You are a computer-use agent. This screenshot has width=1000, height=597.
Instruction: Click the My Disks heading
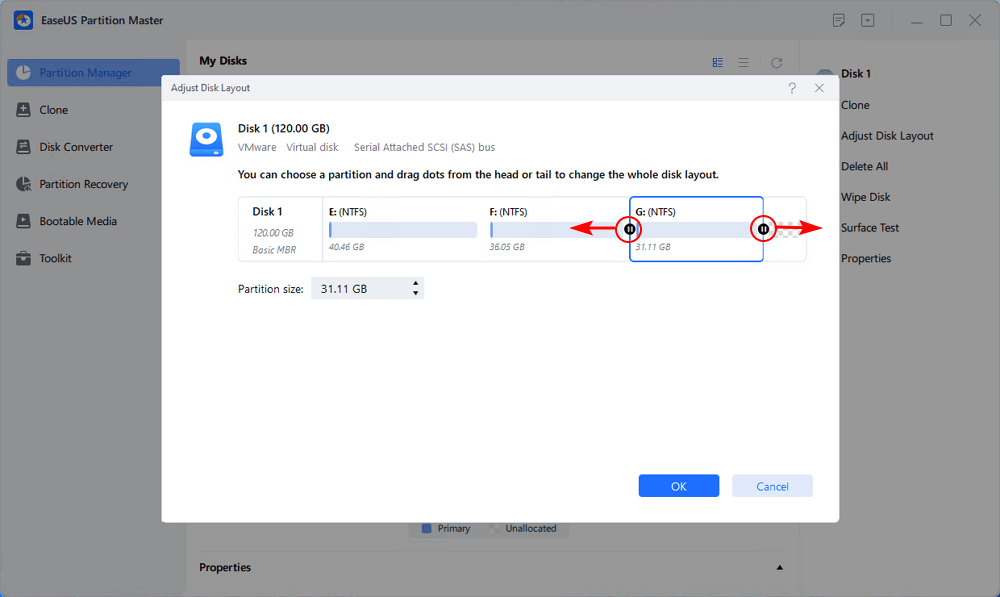tap(223, 61)
